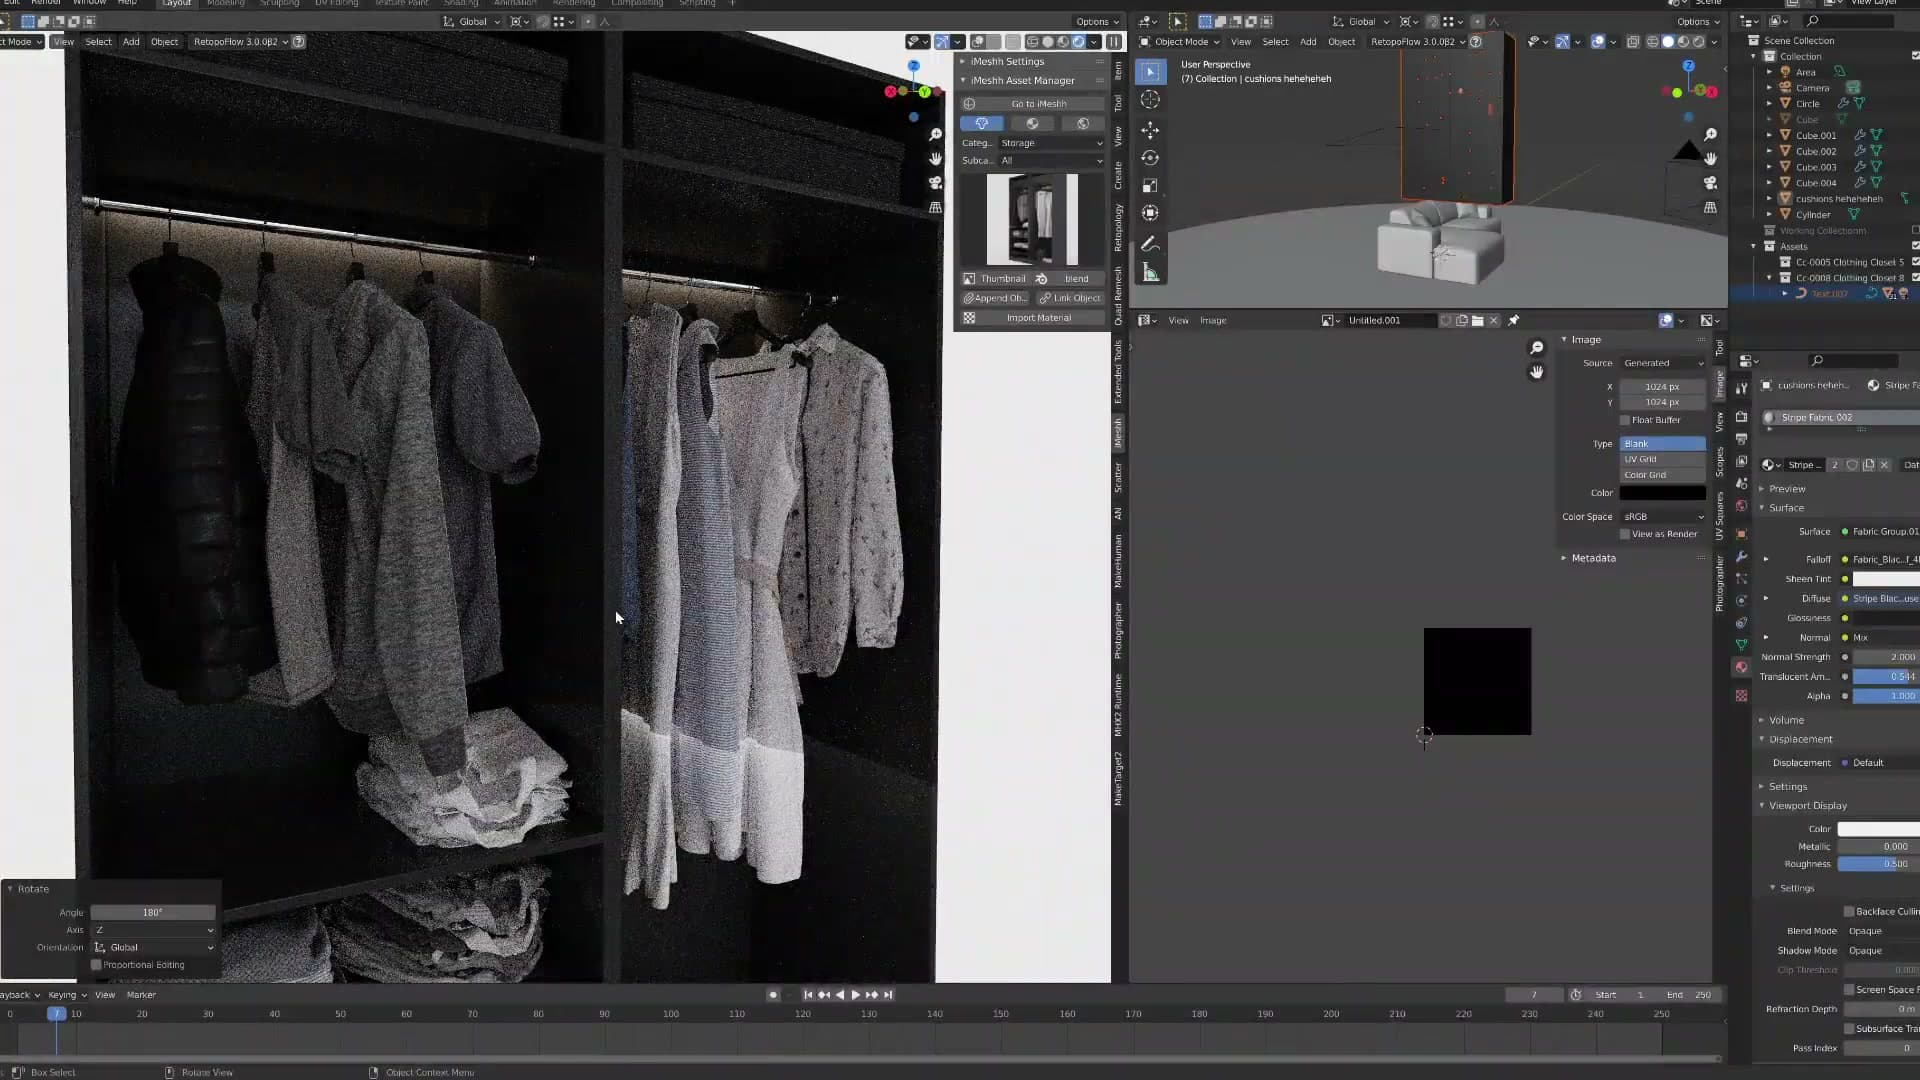The width and height of the screenshot is (1920, 1080).
Task: Click pan hand icon in left render viewport
Action: click(935, 159)
